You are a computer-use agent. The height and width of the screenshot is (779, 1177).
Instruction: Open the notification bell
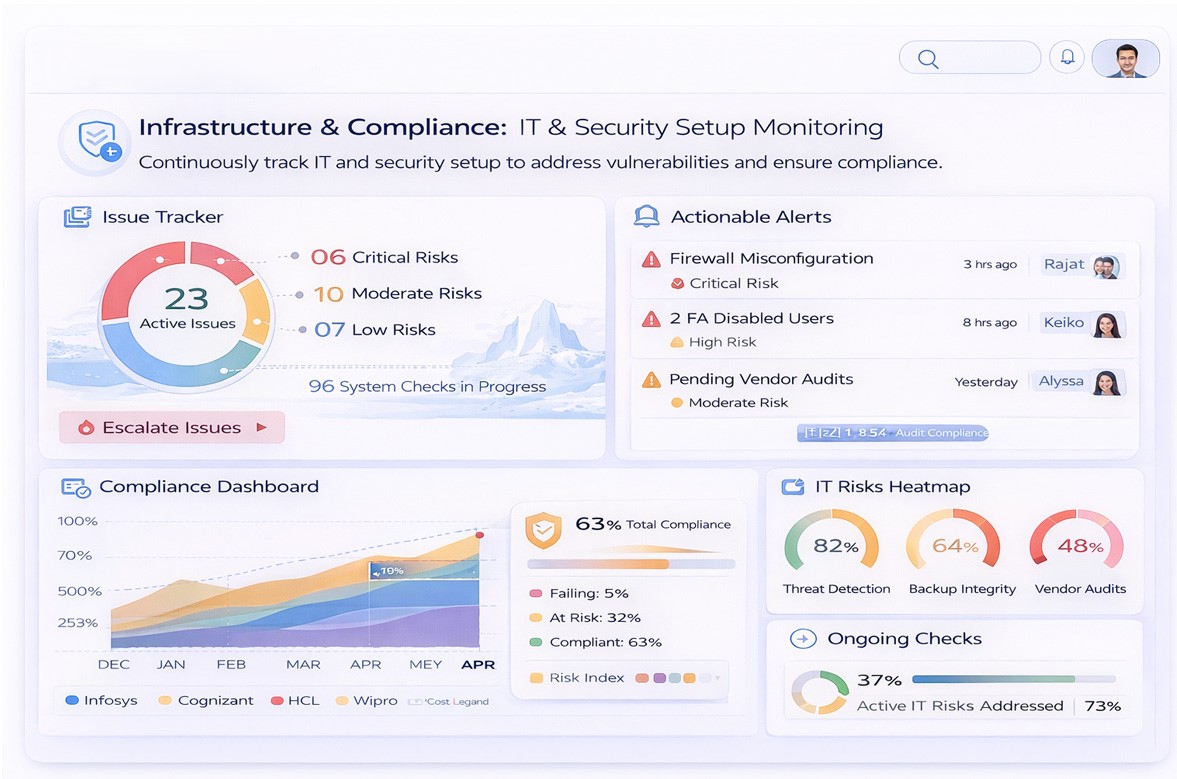click(1067, 57)
